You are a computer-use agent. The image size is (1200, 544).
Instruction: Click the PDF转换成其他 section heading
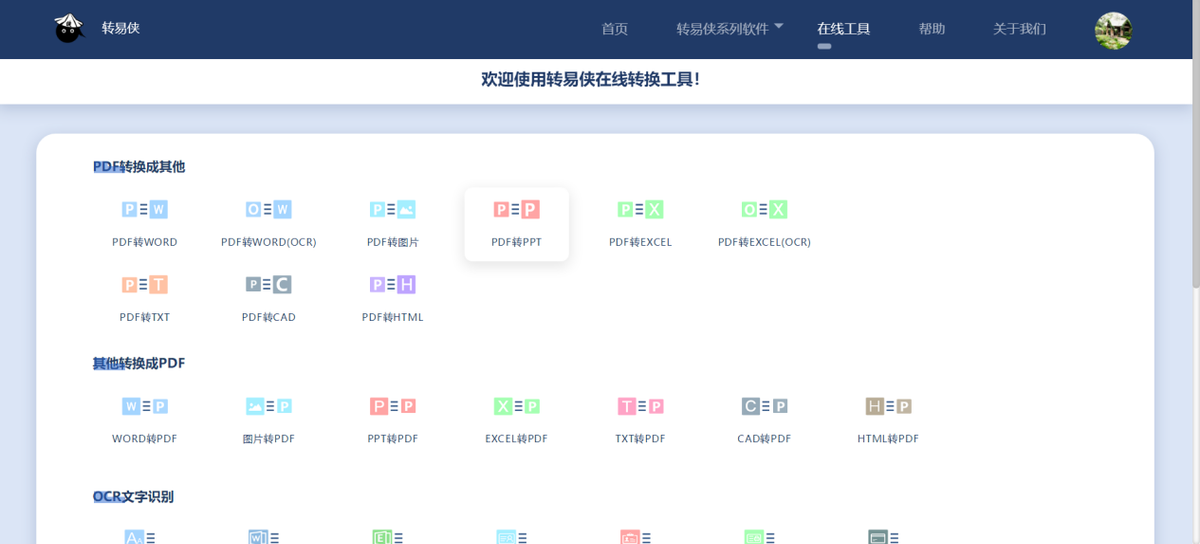tap(139, 166)
